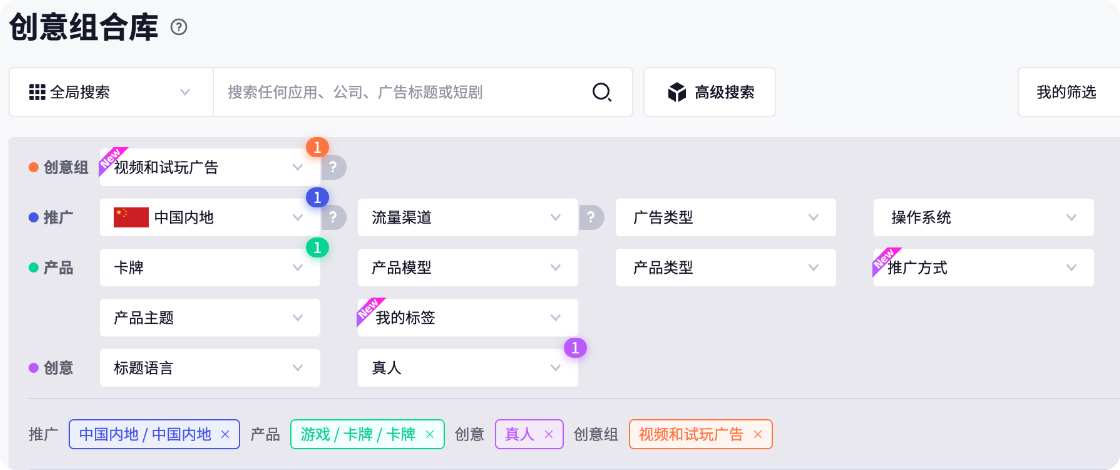Viewport: 1120px width, 470px height.
Task: Expand the 全局搜索 scope dropdown
Action: pos(111,92)
